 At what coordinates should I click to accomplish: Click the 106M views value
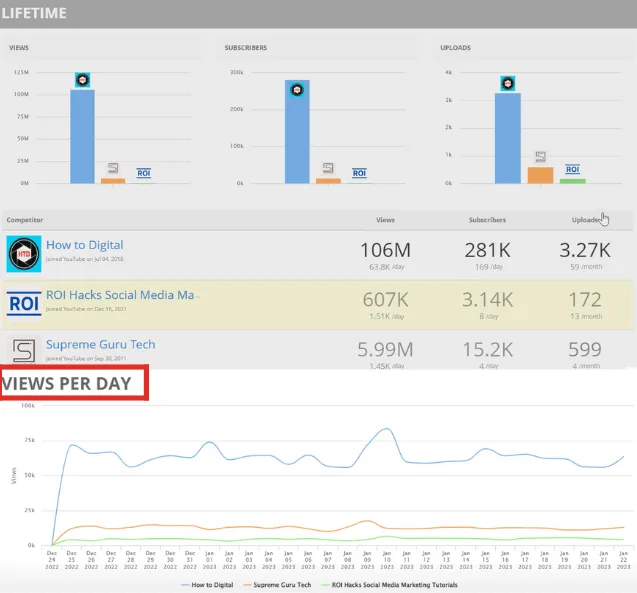[386, 250]
